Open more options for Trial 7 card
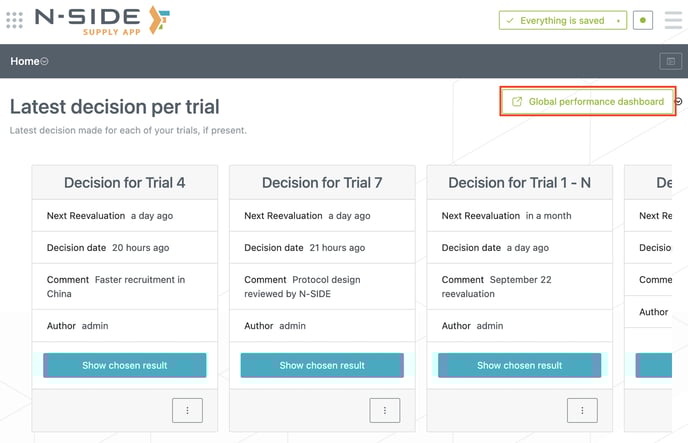The width and height of the screenshot is (688, 443). 385,410
